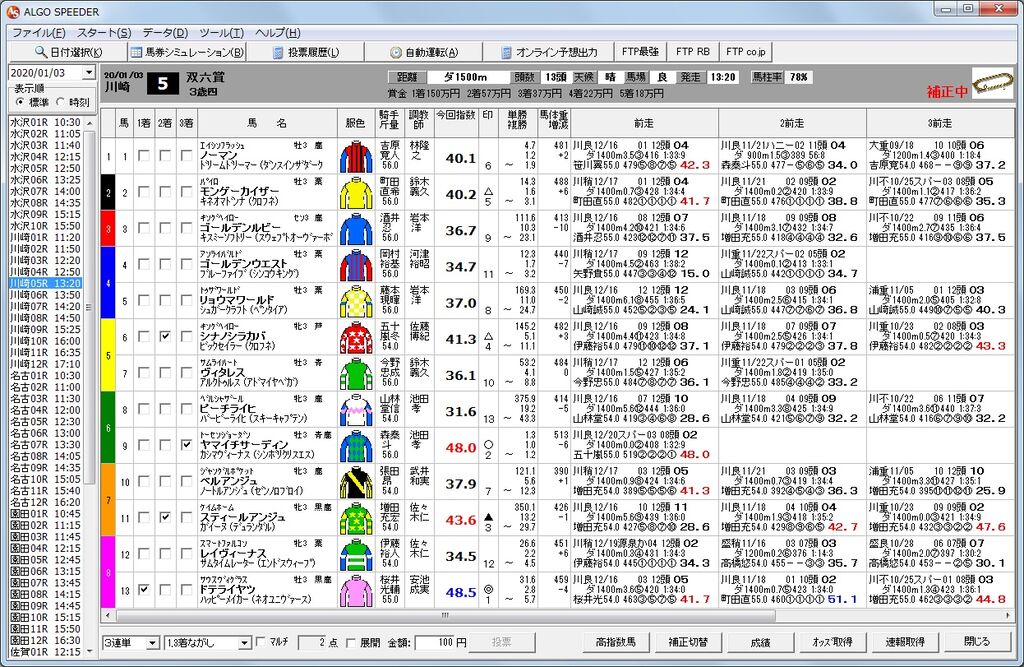The height and width of the screenshot is (667, 1024).
Task: Click the ALGO SPEEDER app icon
Action: pos(12,11)
